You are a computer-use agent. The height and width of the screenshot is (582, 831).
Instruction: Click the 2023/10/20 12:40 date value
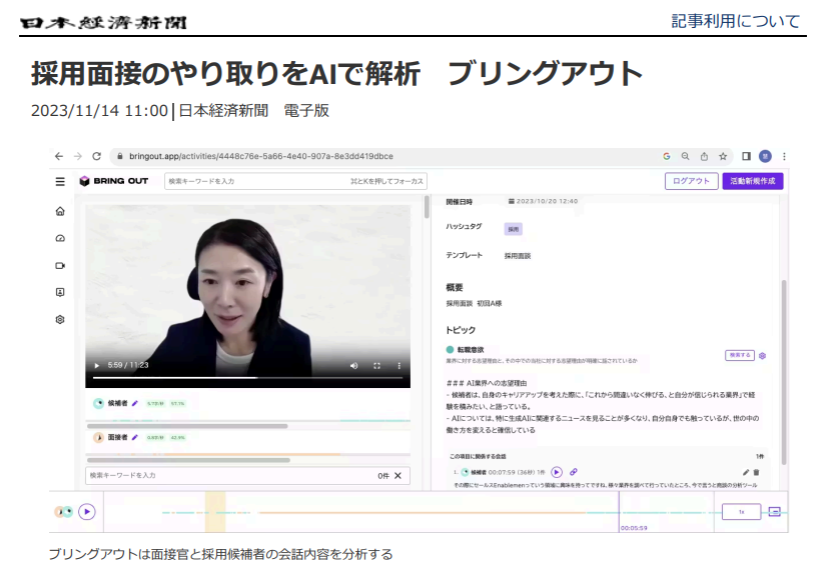pyautogui.click(x=547, y=201)
